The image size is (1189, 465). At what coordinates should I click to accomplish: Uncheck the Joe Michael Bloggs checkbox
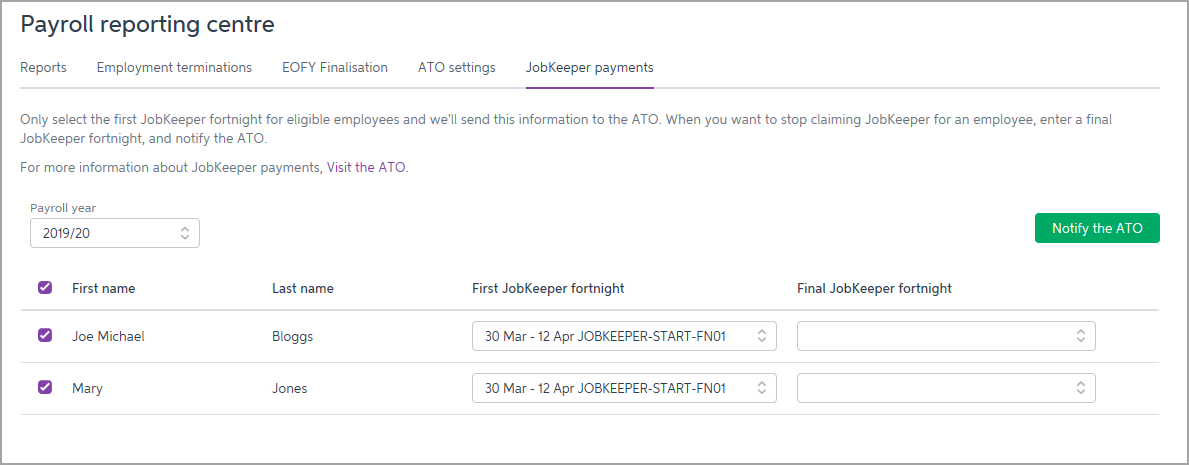(x=45, y=336)
